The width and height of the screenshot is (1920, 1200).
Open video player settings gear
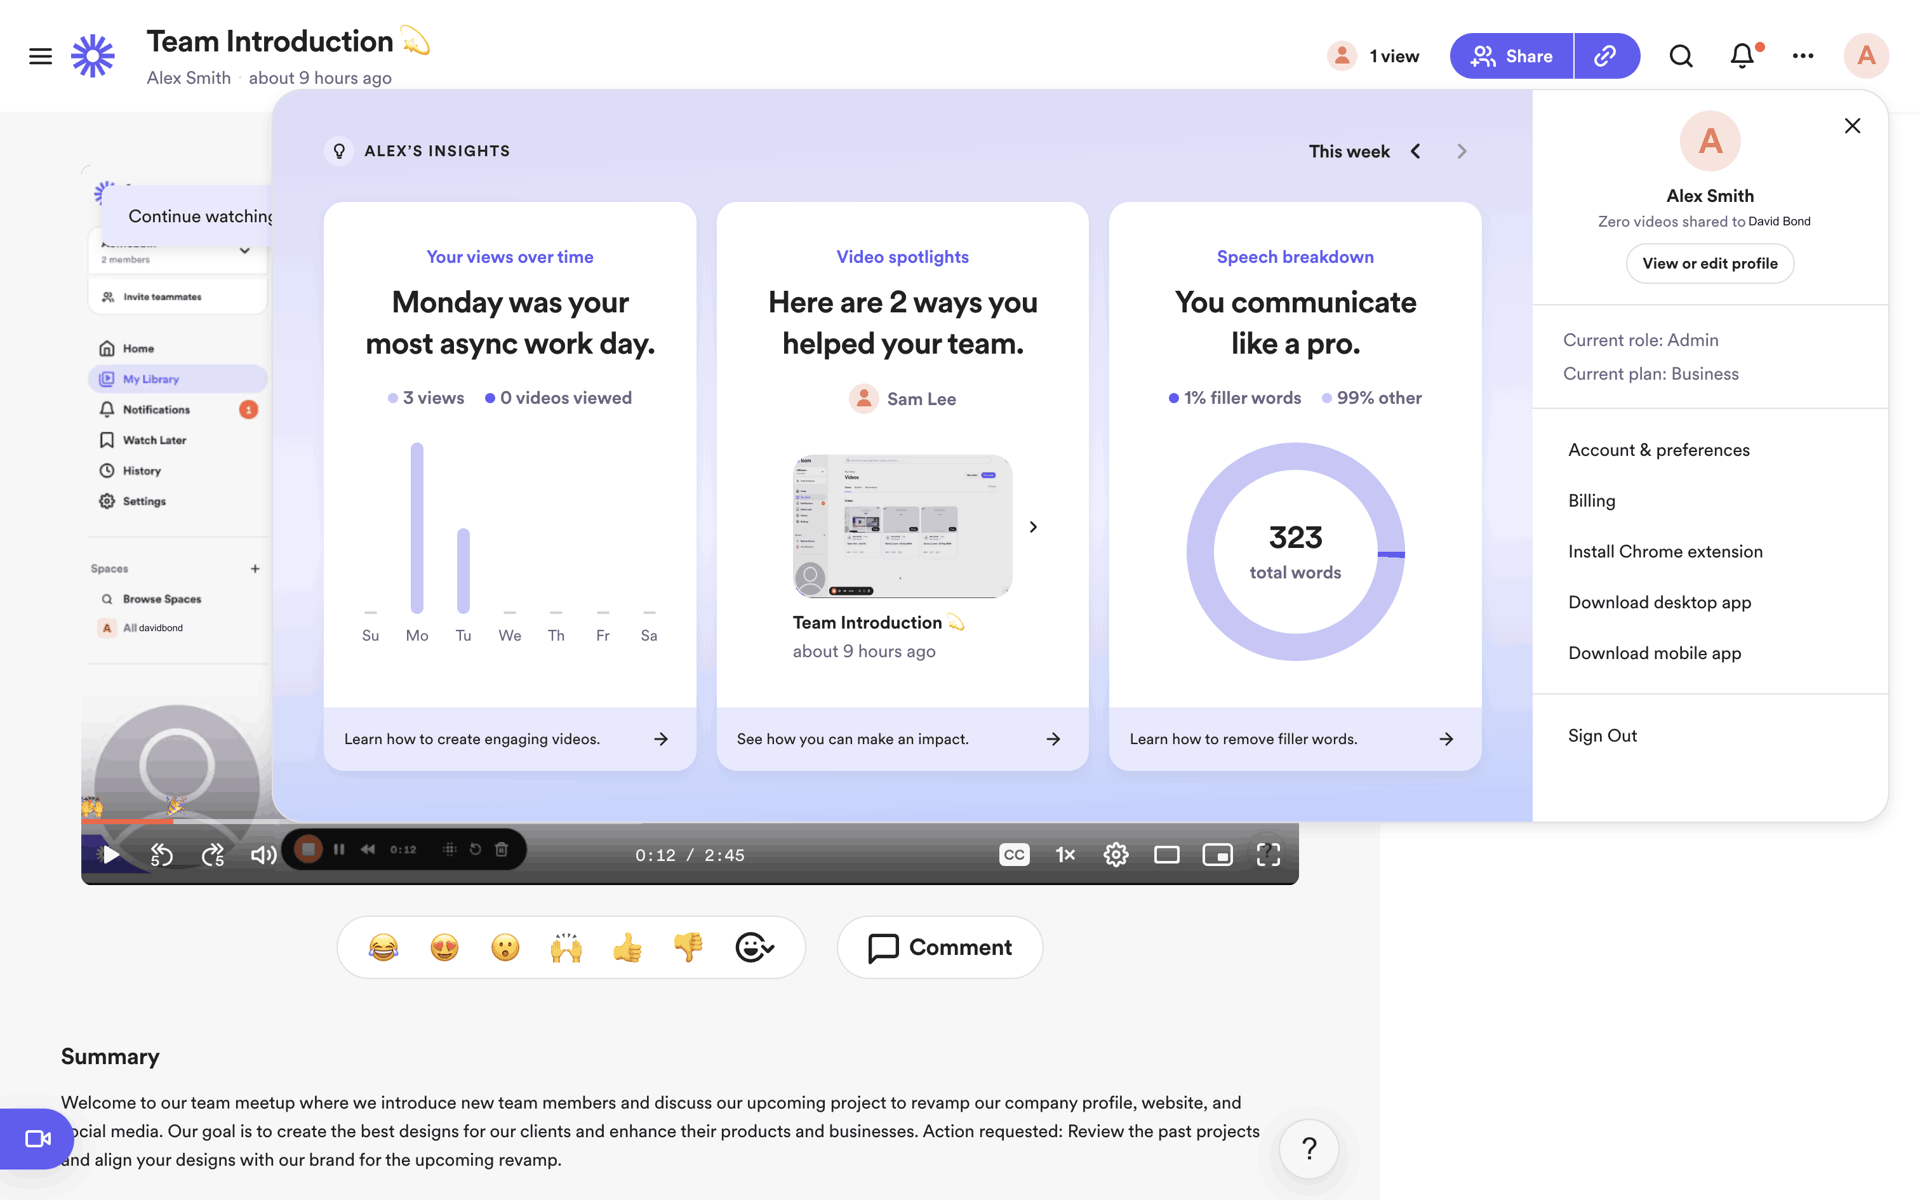(x=1116, y=855)
